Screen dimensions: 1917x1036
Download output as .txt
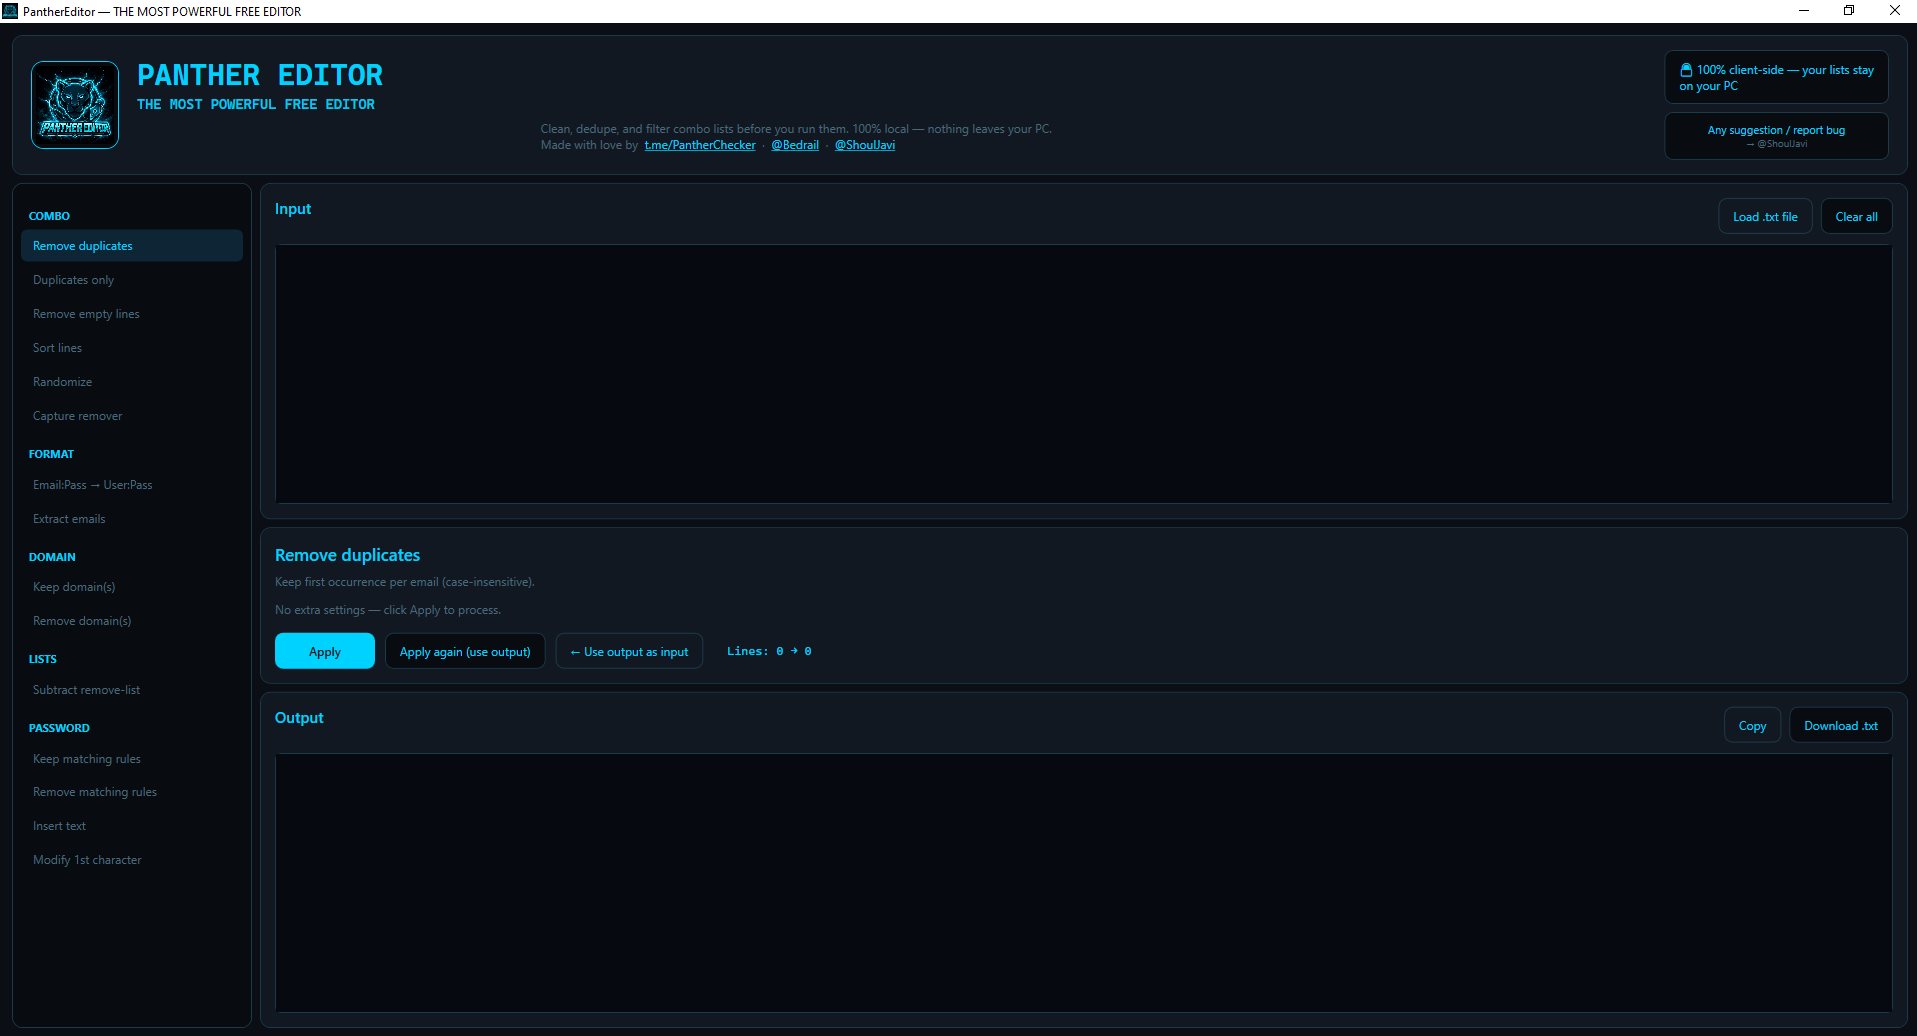point(1841,726)
